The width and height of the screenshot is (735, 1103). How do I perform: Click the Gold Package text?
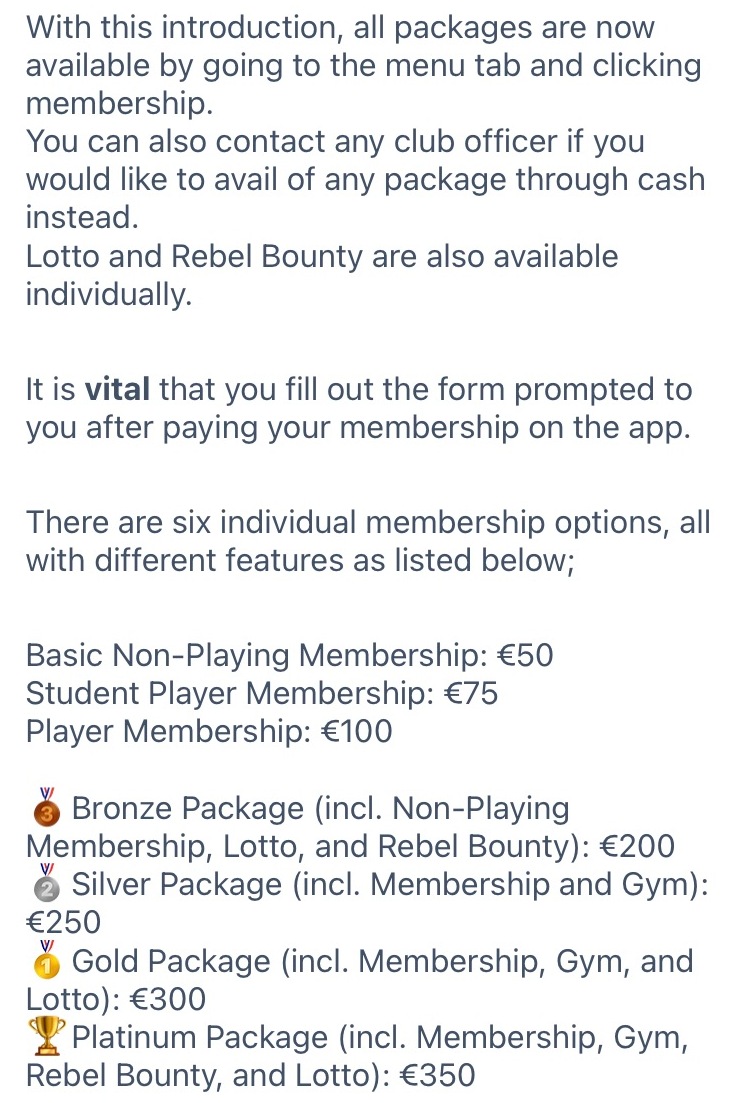171,961
